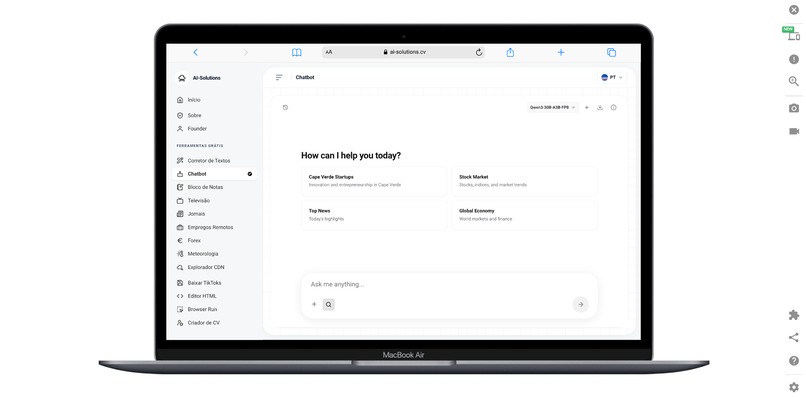Toggle the sidebar with the menu lines icon

279,77
